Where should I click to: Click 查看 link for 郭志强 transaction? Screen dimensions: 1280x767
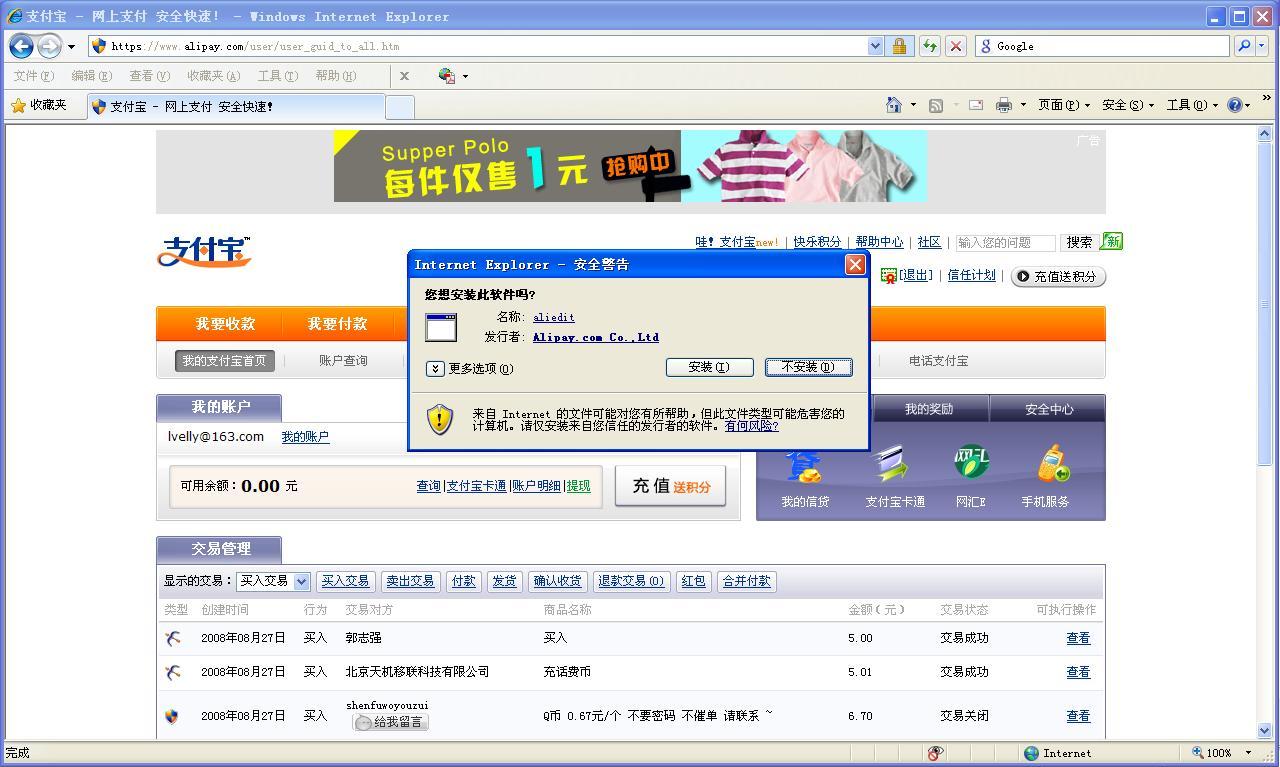1078,638
